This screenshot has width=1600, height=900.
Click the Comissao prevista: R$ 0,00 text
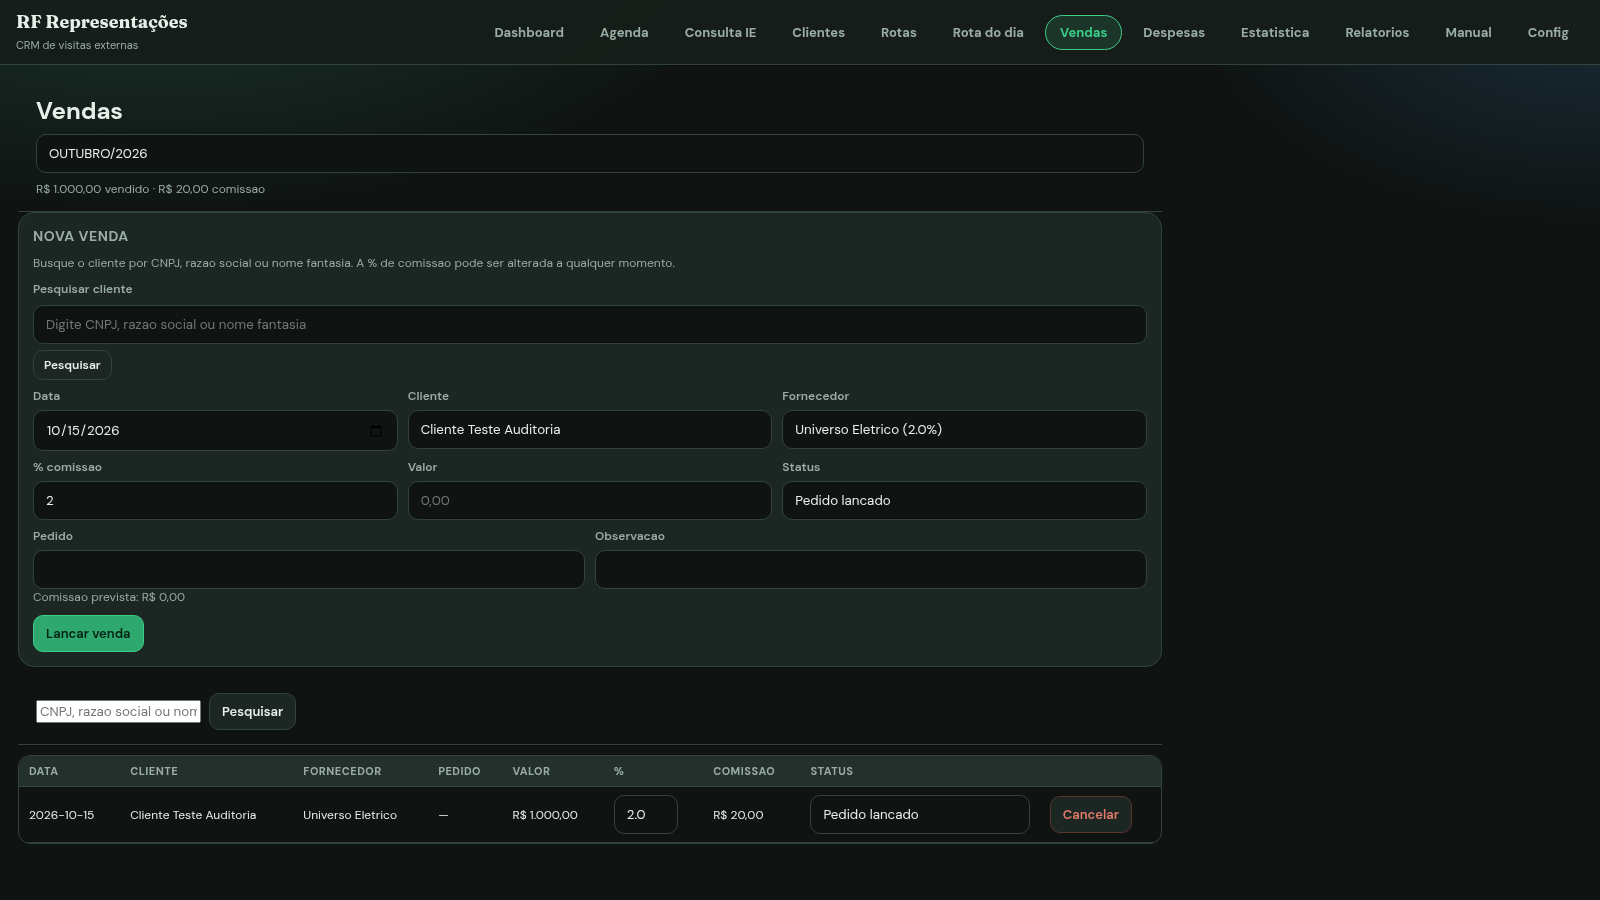109,598
